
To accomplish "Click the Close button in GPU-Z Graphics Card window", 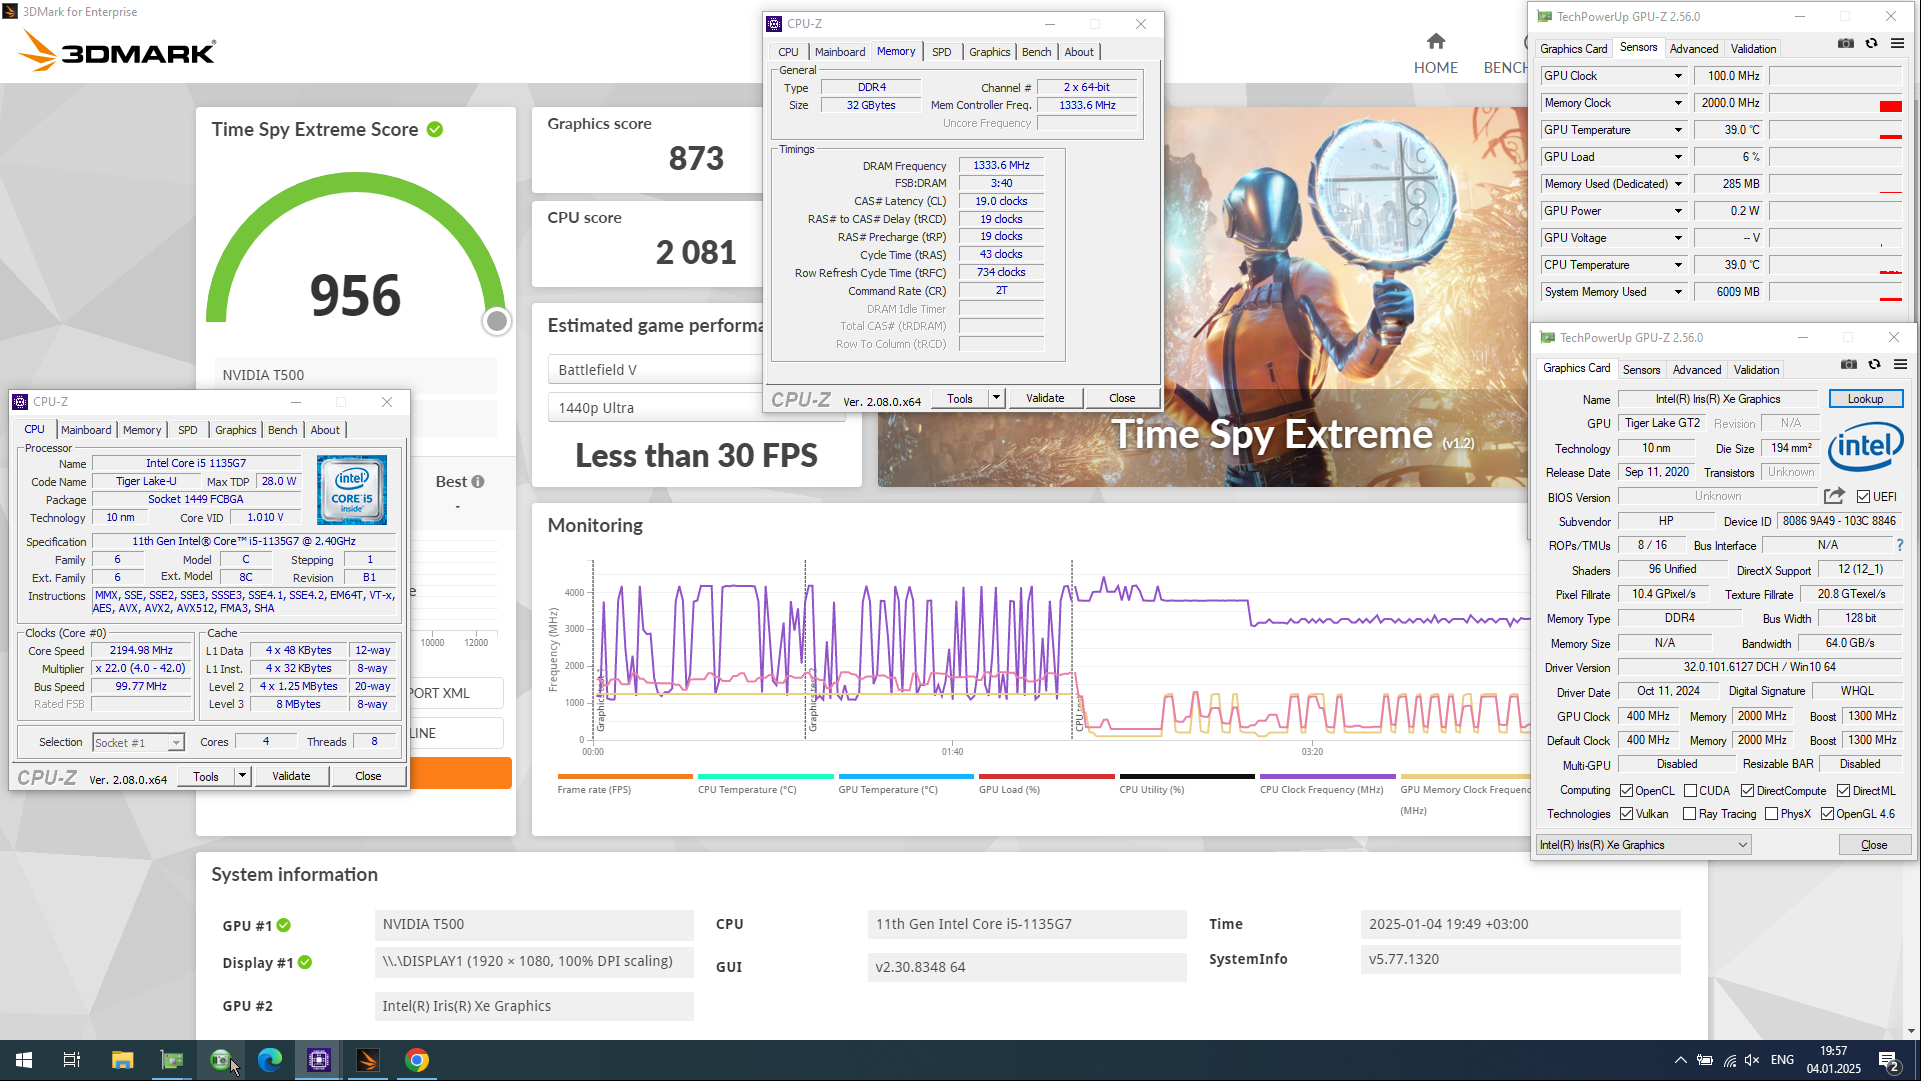I will 1874,845.
